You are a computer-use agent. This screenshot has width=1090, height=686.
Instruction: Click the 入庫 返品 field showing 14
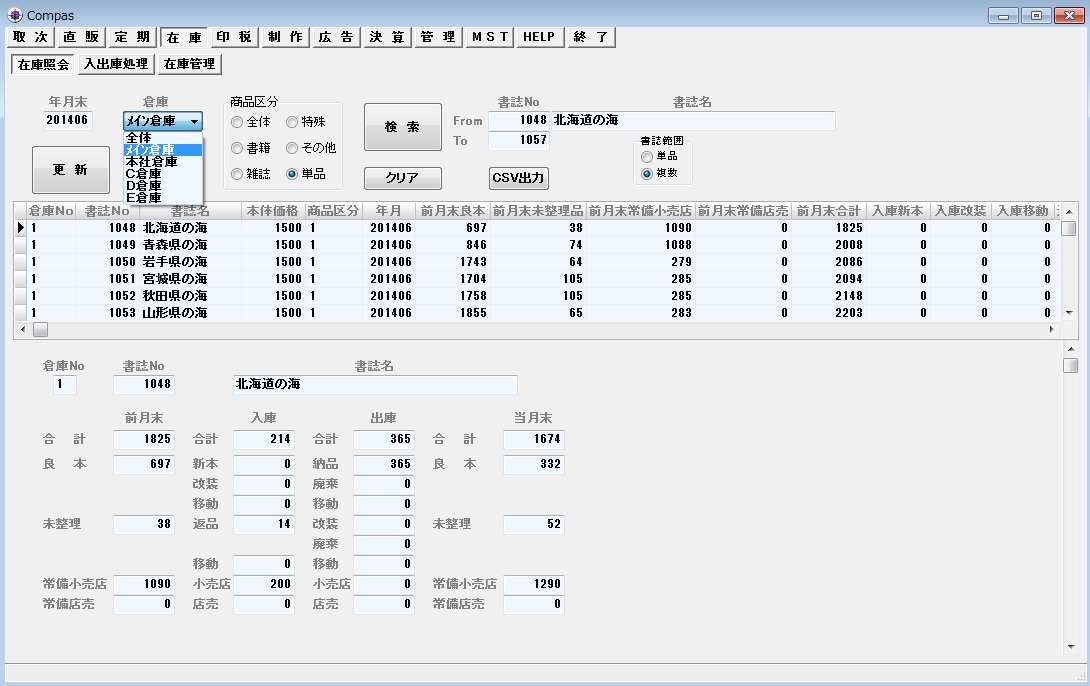pyautogui.click(x=264, y=524)
